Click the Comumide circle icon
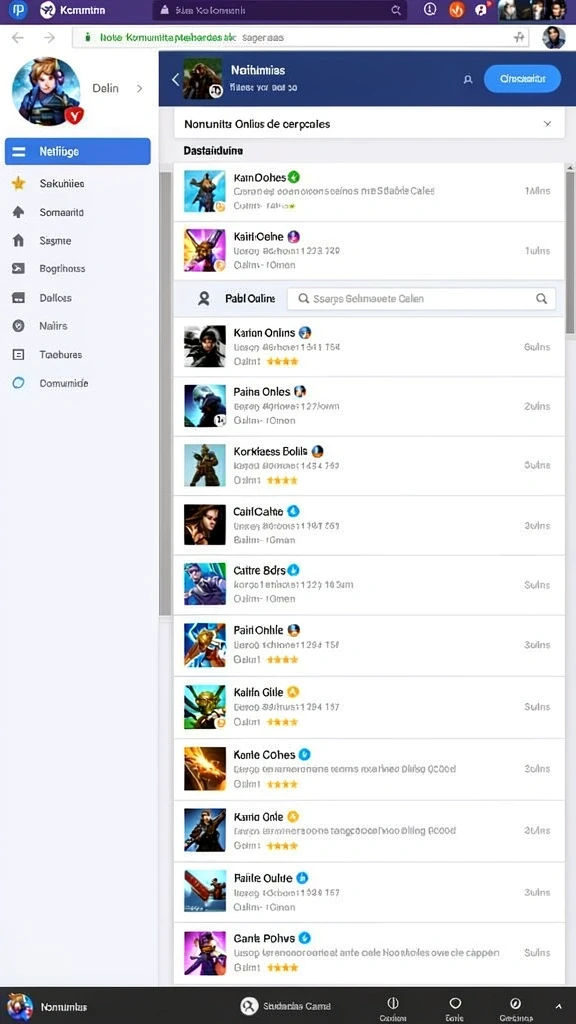The image size is (576, 1024). pos(18,383)
